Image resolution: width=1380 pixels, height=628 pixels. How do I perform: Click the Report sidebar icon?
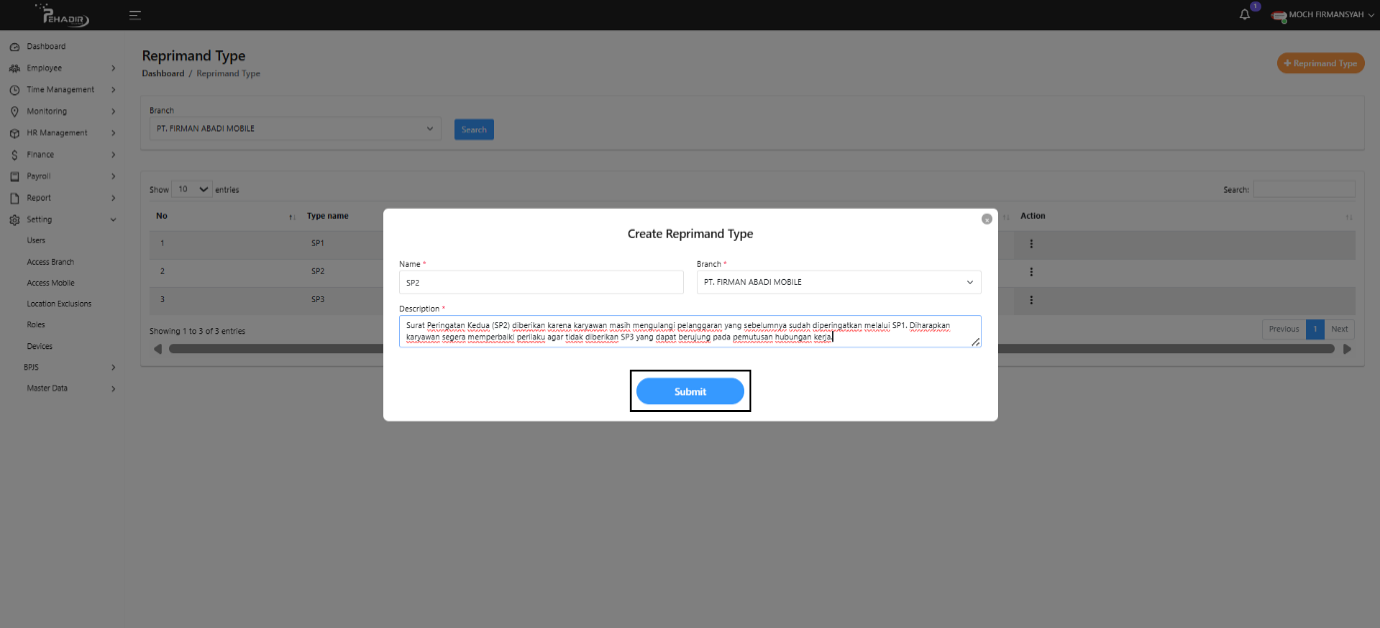[14, 197]
